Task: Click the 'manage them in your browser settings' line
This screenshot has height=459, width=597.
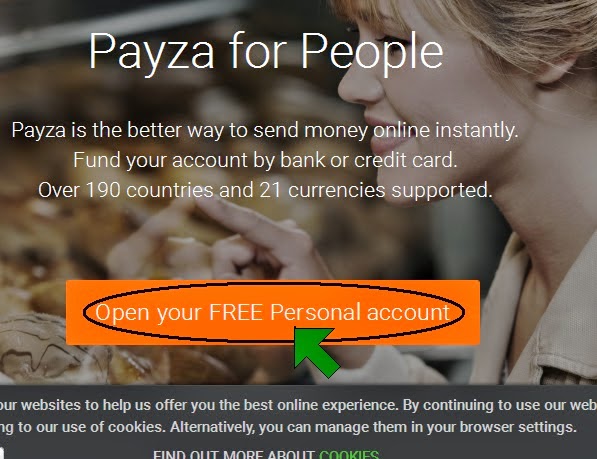Action: click(x=288, y=427)
